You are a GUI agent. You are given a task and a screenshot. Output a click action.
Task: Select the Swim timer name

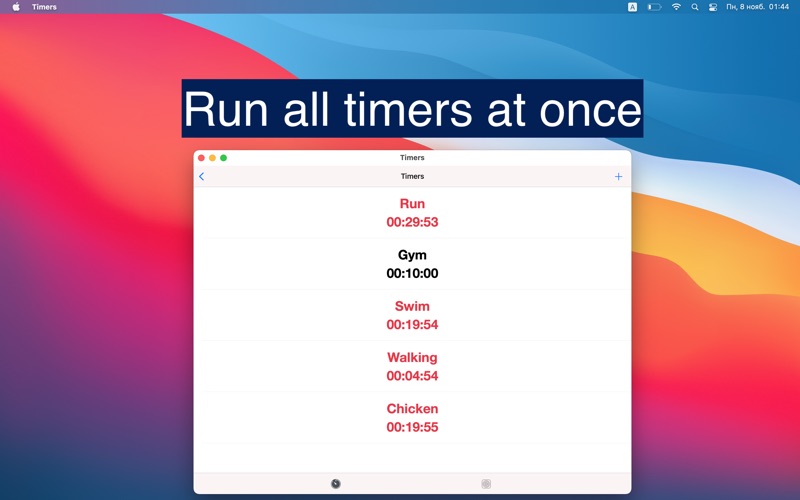click(412, 306)
